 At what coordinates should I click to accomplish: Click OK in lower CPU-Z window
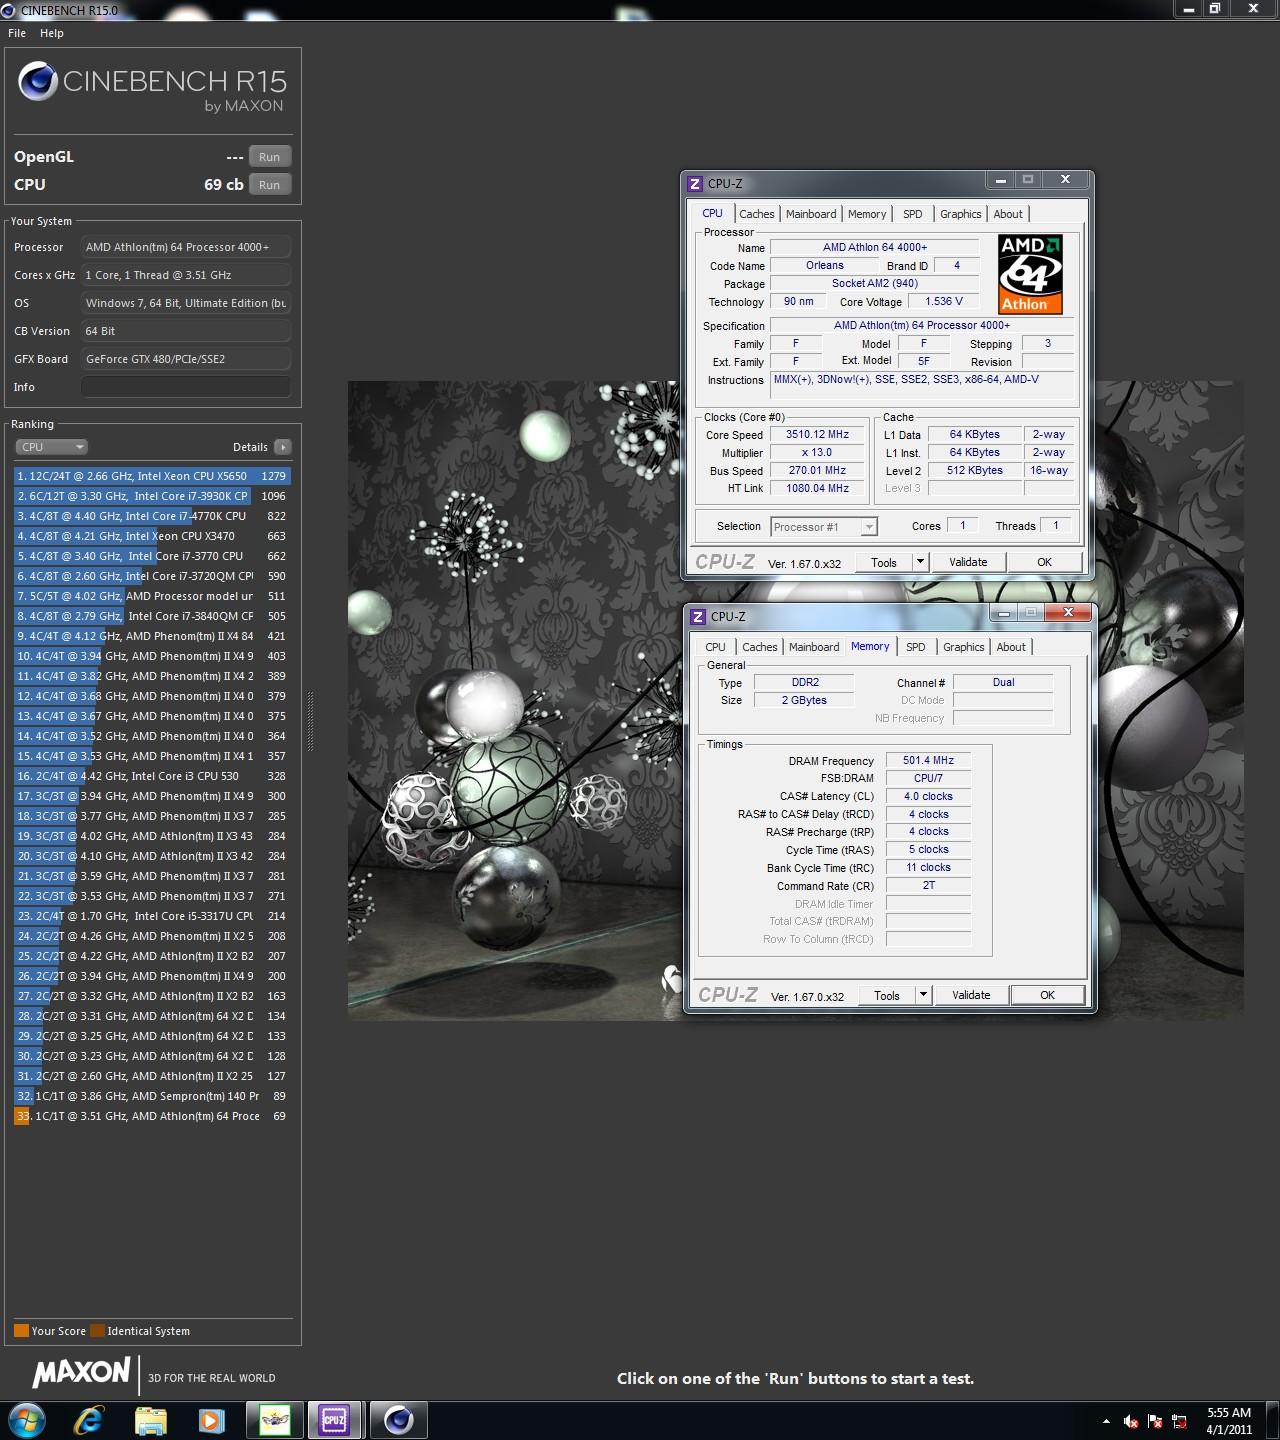(x=1048, y=996)
